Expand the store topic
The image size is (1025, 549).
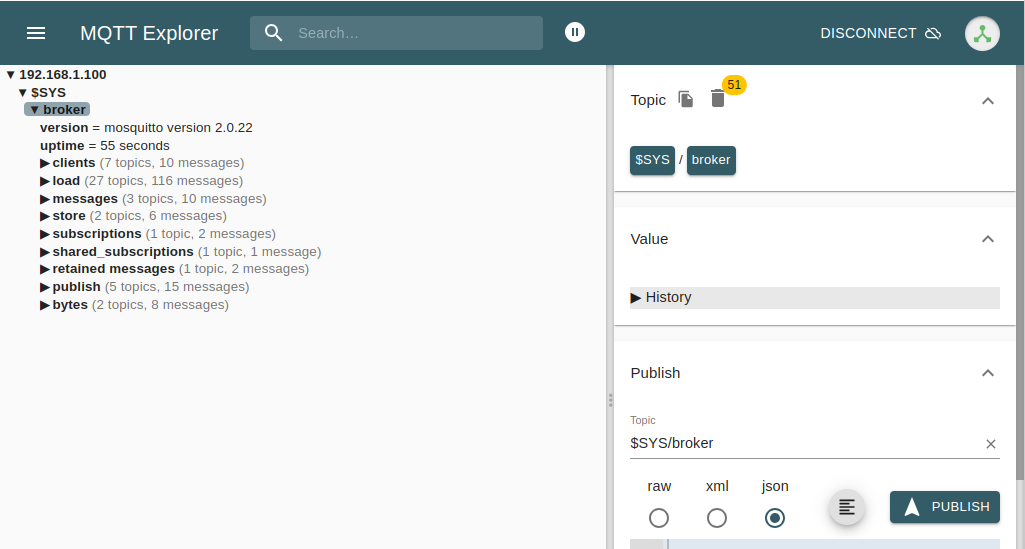coord(44,216)
